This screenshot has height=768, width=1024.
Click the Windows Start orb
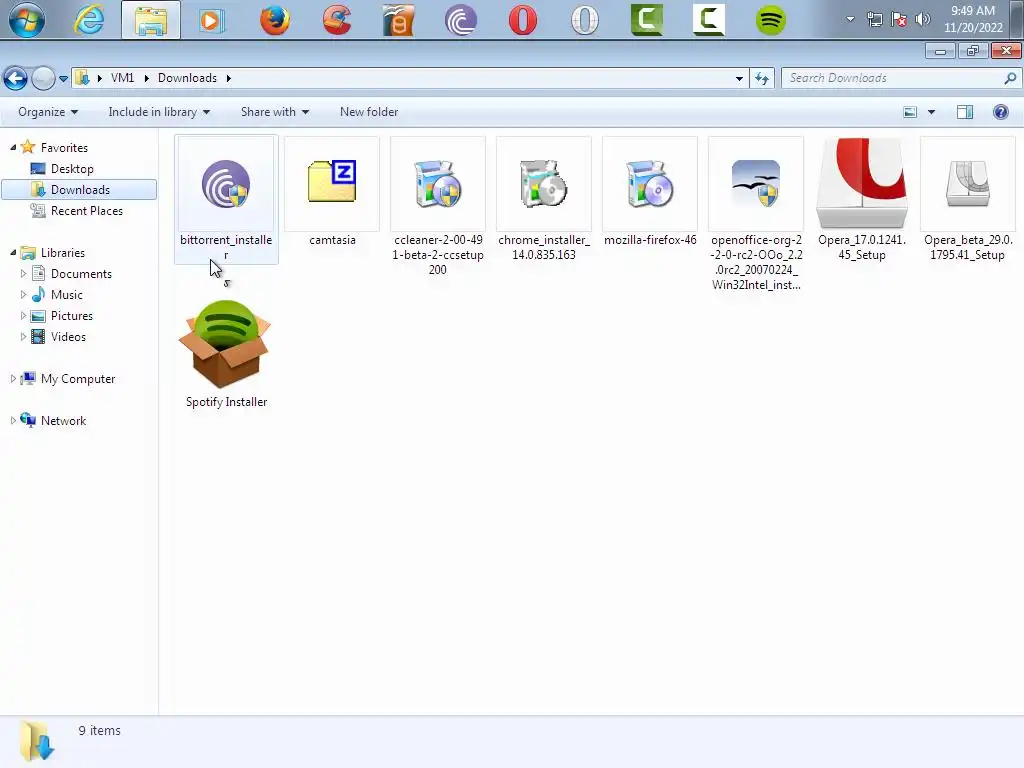(27, 20)
